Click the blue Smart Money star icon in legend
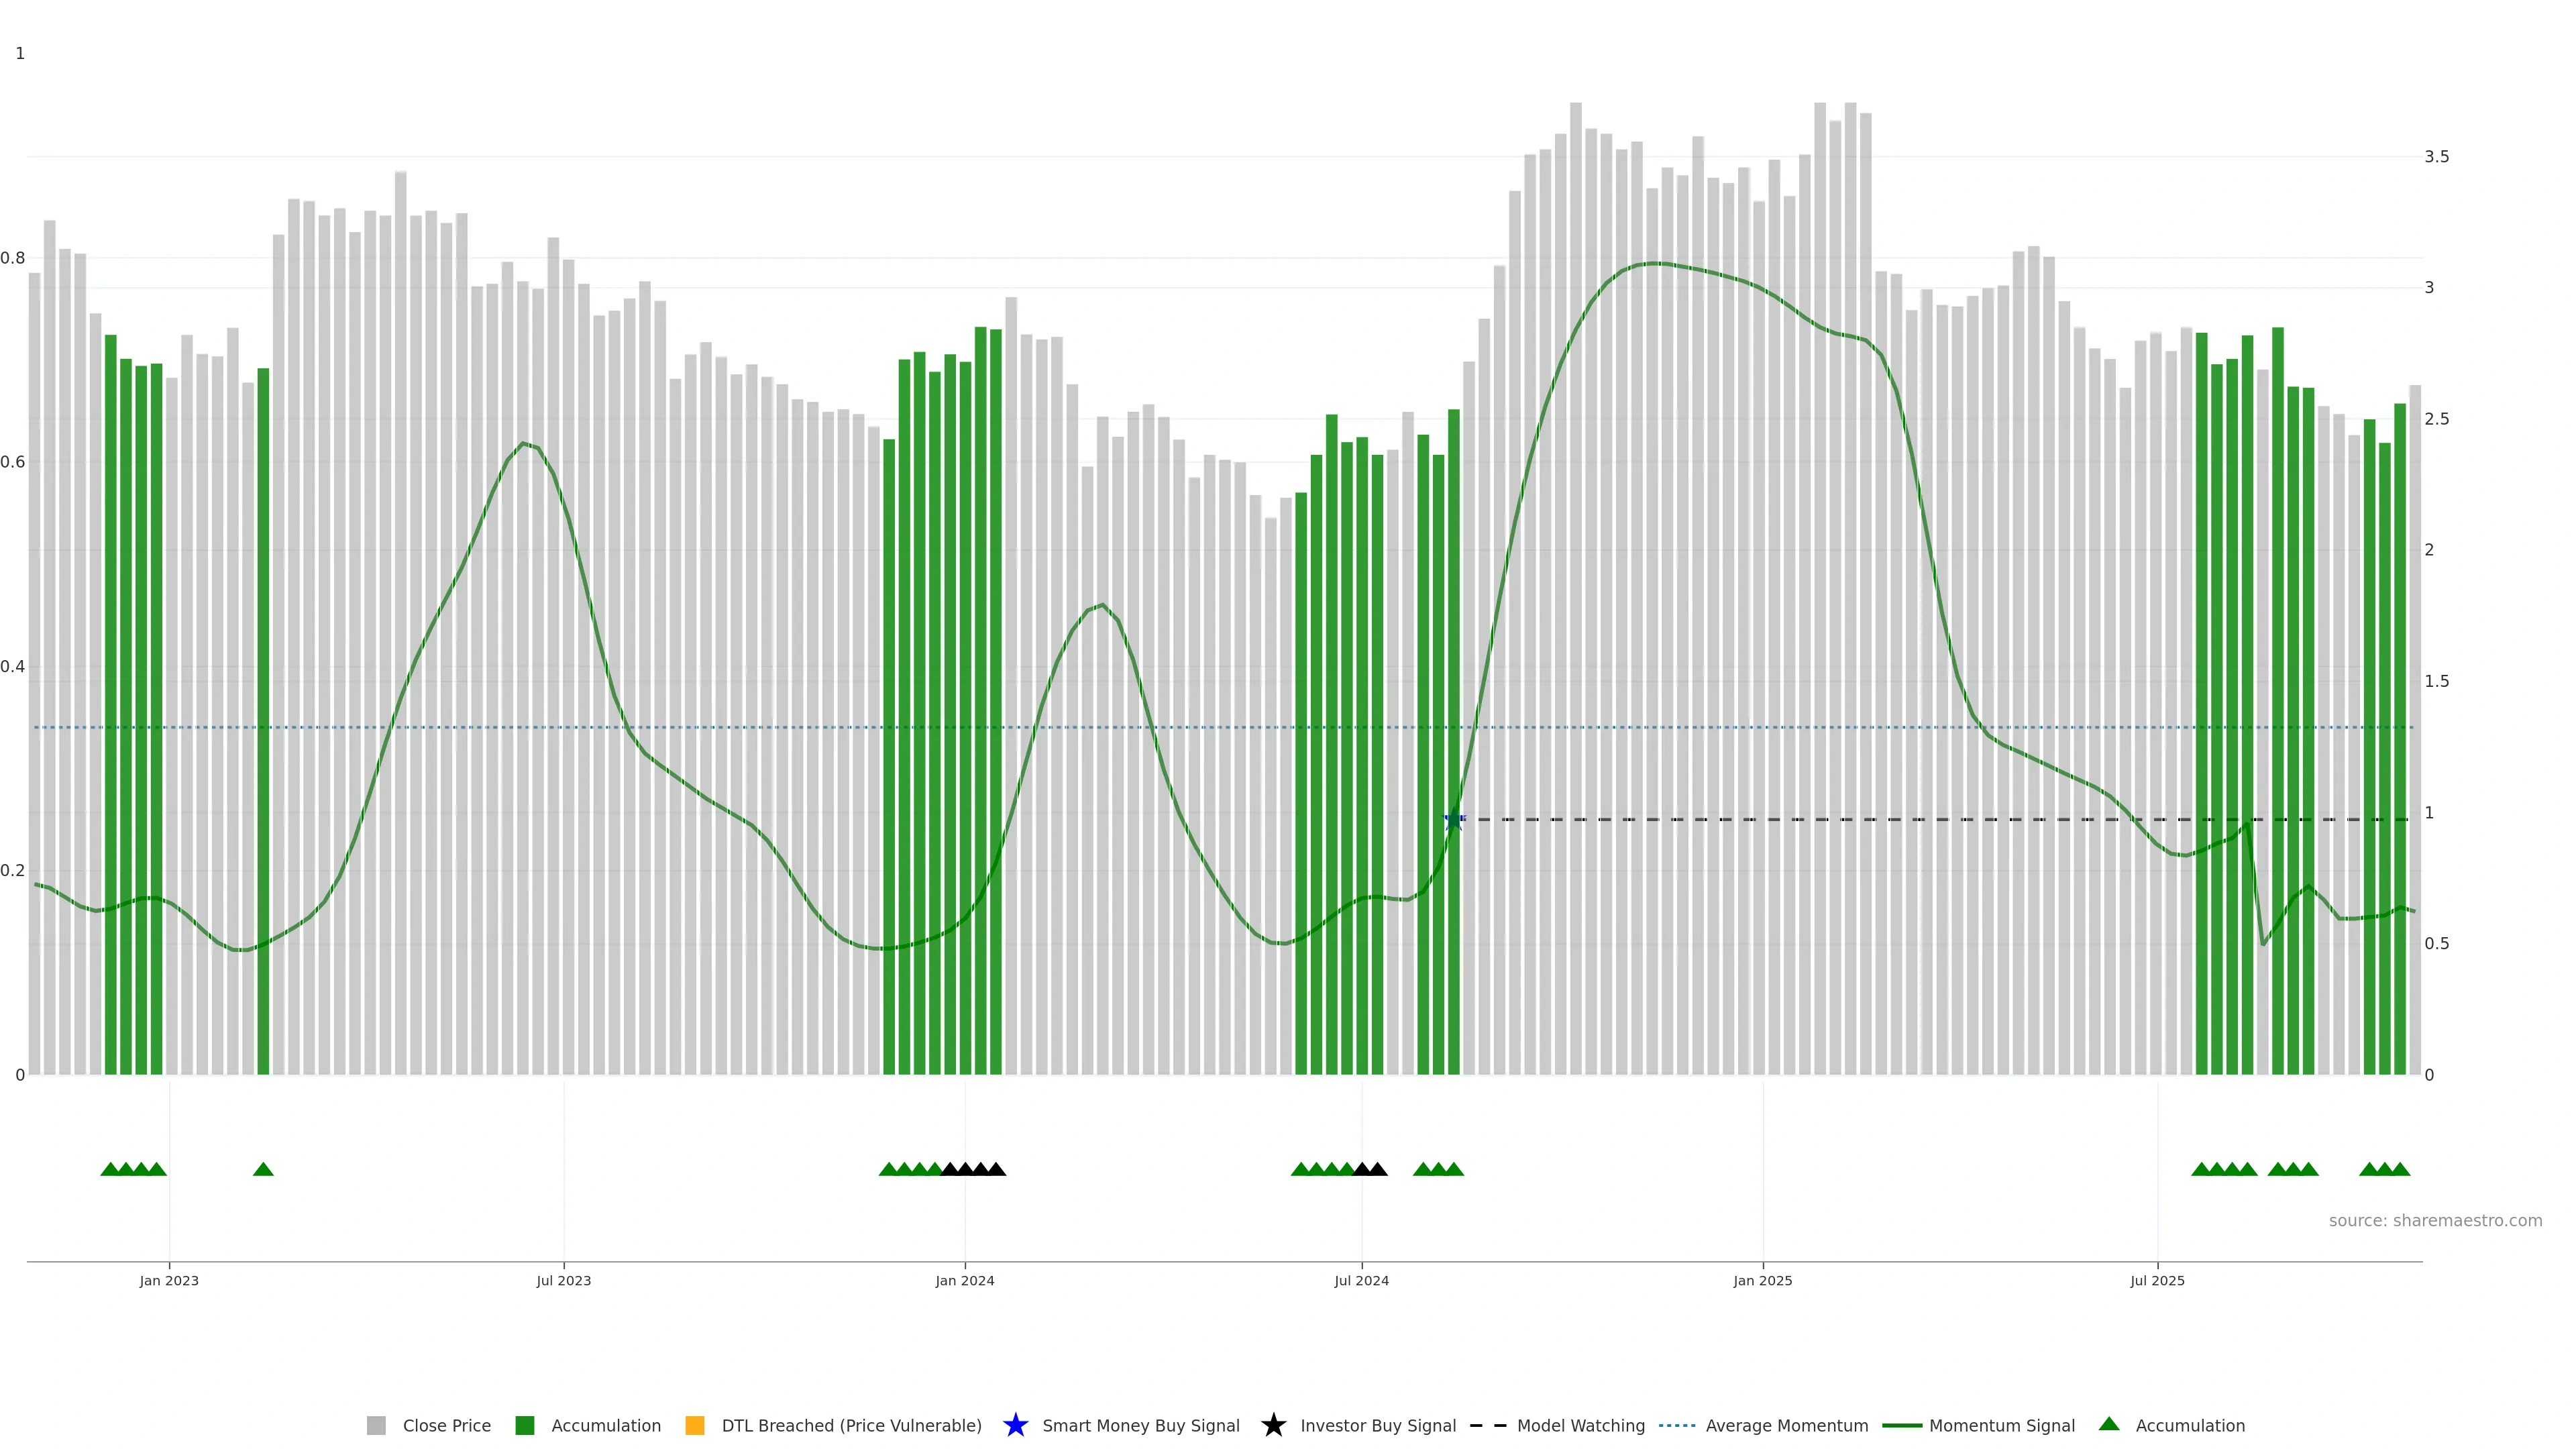The width and height of the screenshot is (2576, 1449). click(1015, 1425)
